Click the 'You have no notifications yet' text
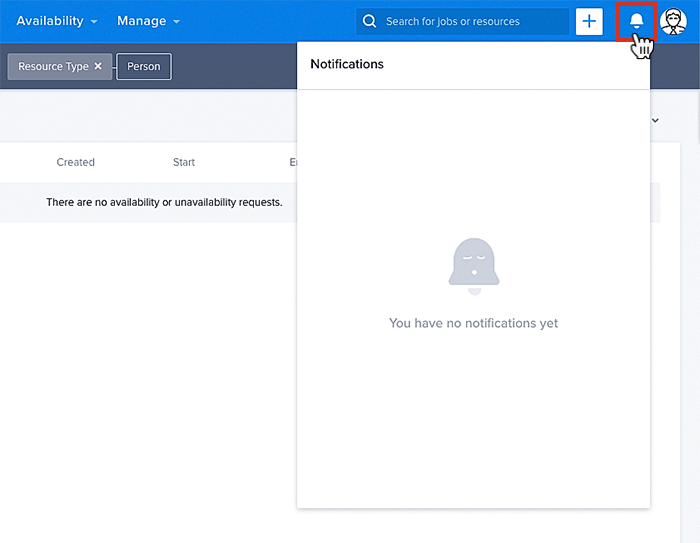 pyautogui.click(x=473, y=323)
